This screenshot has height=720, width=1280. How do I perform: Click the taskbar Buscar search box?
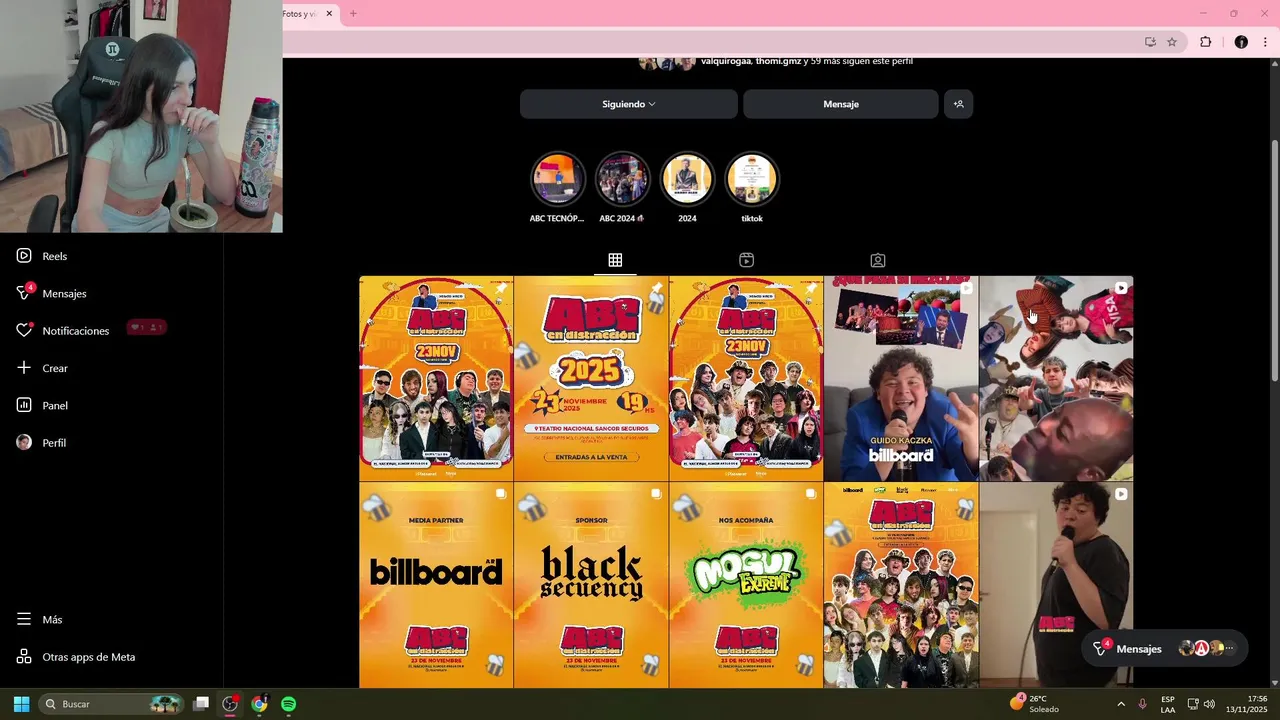click(x=111, y=704)
